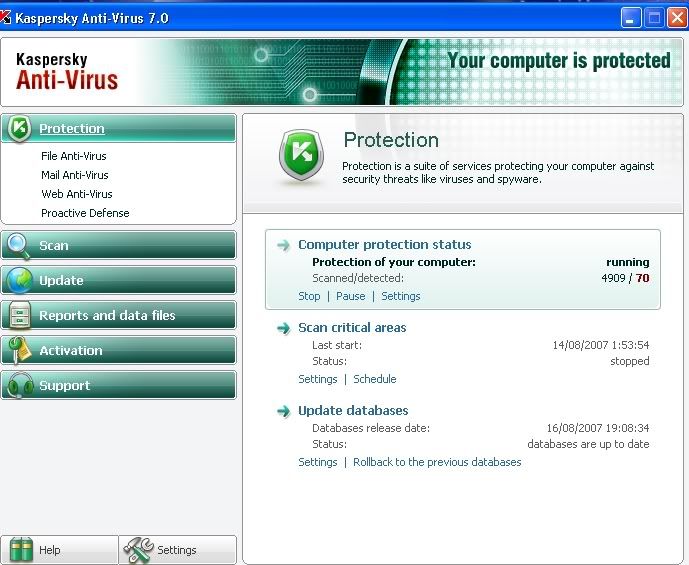
Task: Open Settings under Update databases
Action: point(318,462)
